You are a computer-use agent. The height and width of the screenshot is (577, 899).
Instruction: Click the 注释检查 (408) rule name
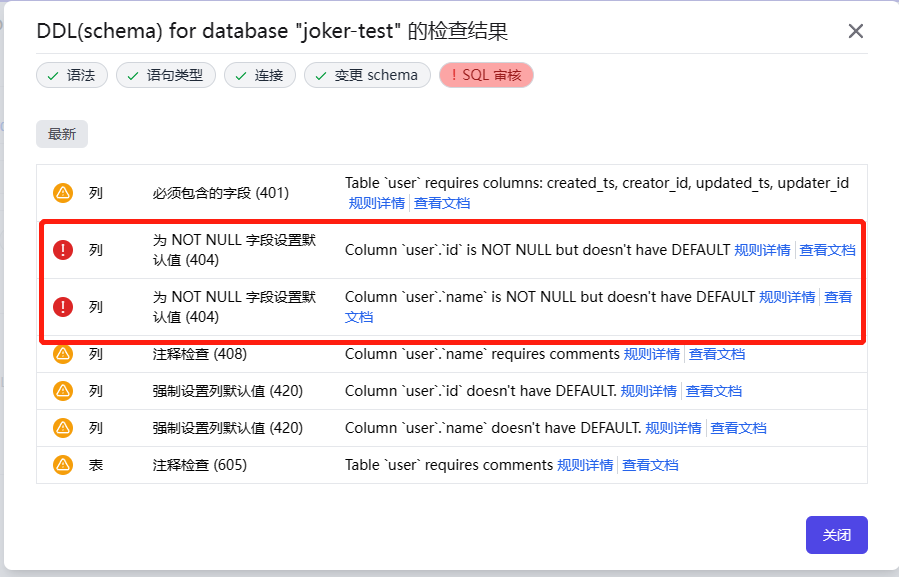200,354
